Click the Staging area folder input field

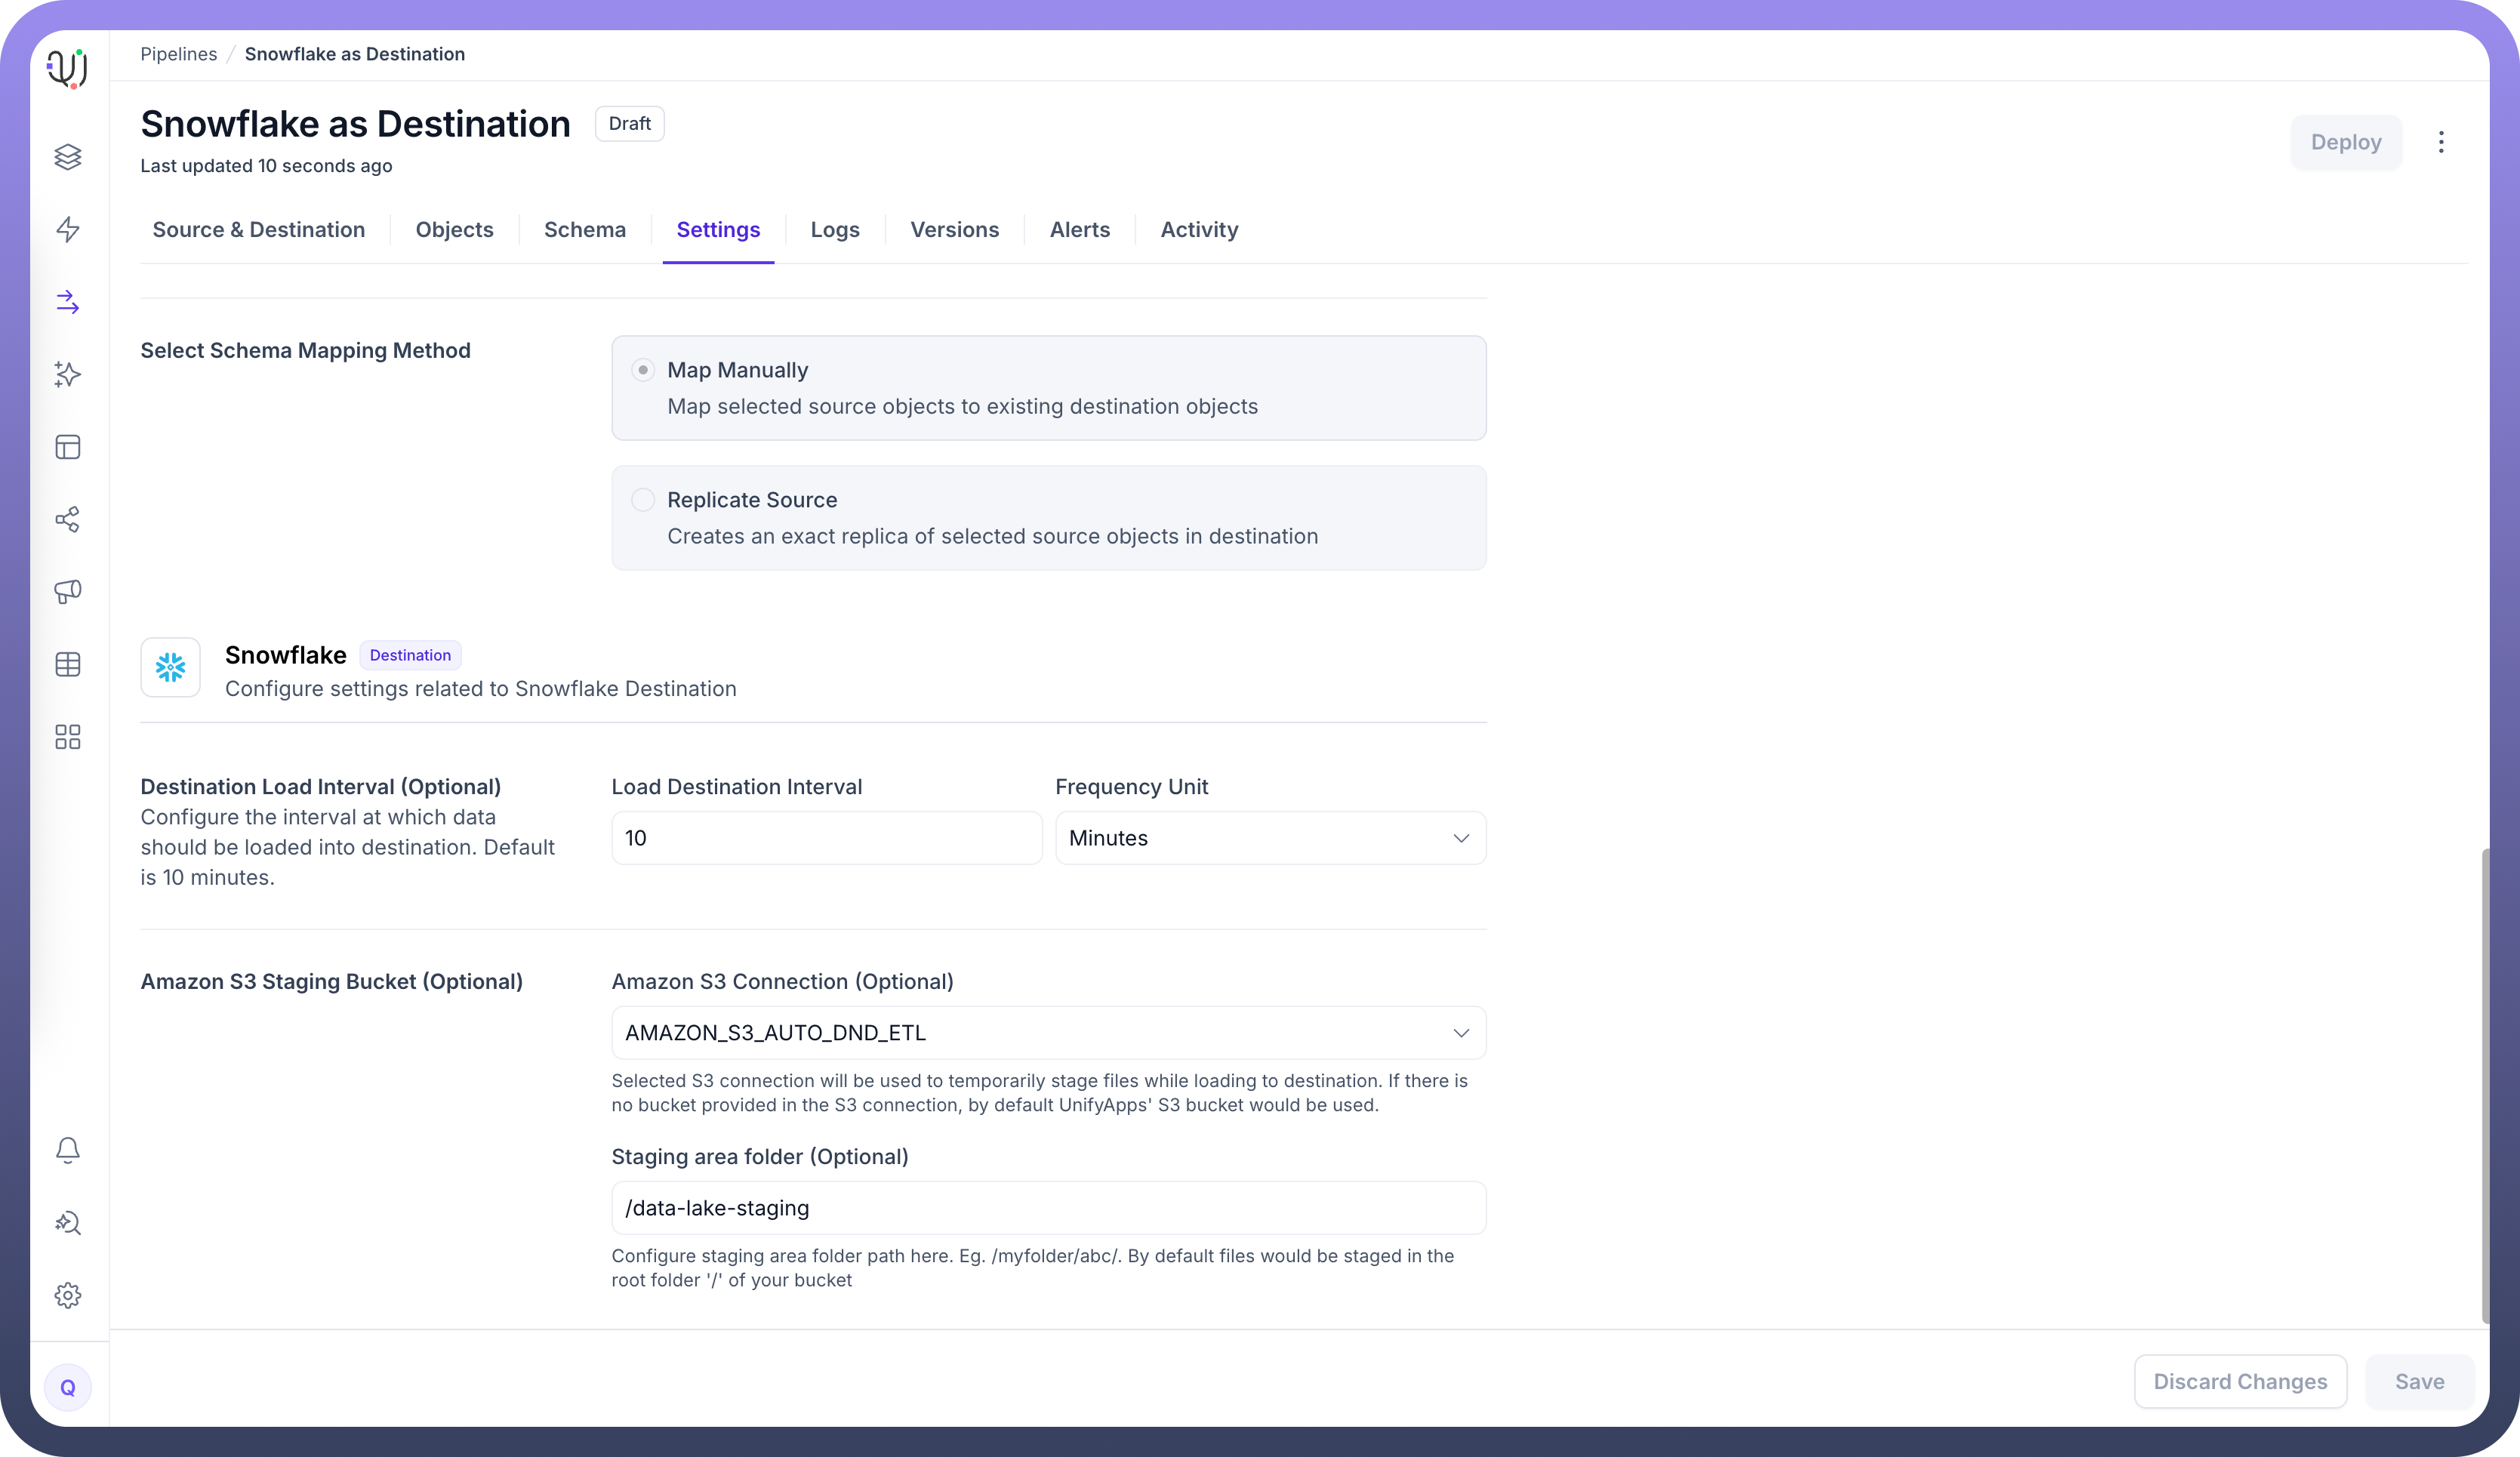pos(1048,1208)
